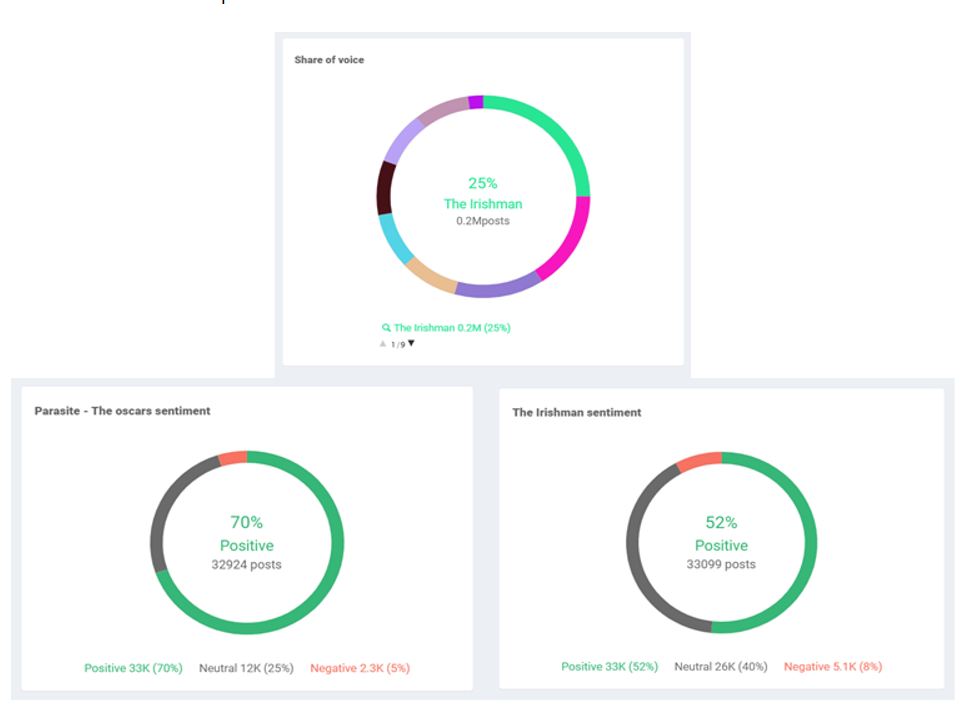
Task: Click the Share of voice widget title
Action: [x=329, y=60]
